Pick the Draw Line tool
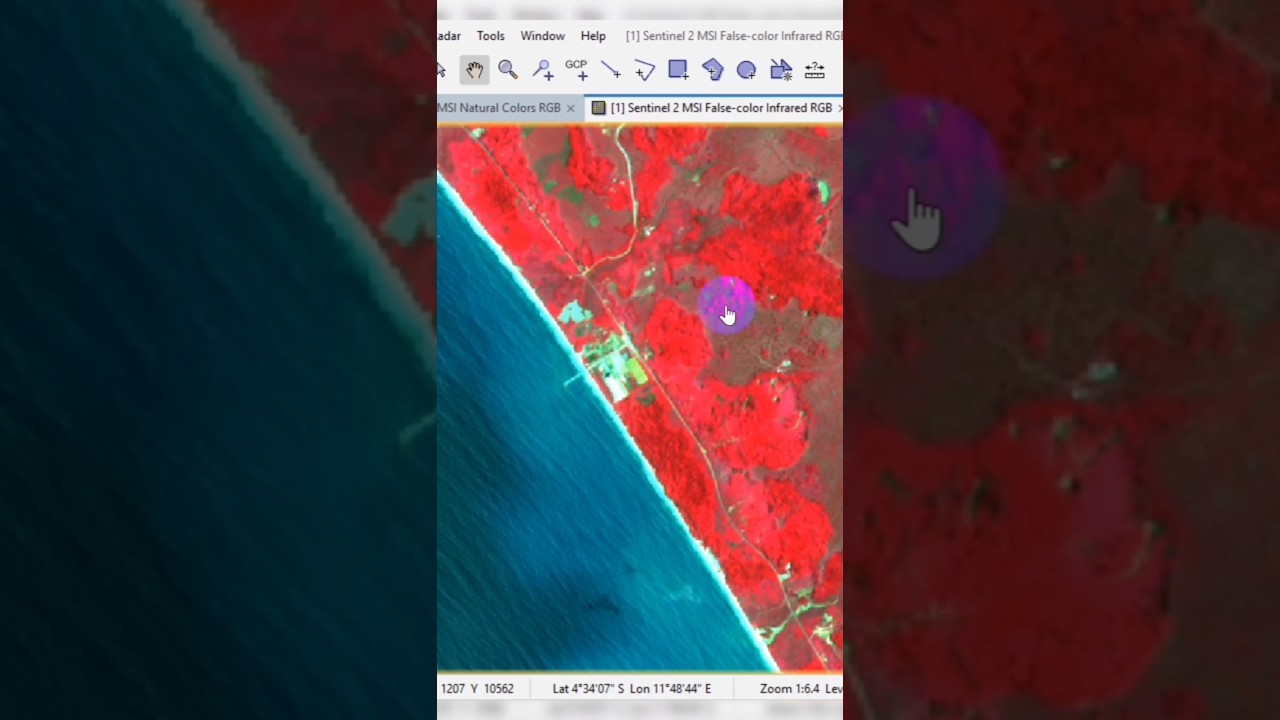The image size is (1280, 720). [610, 70]
